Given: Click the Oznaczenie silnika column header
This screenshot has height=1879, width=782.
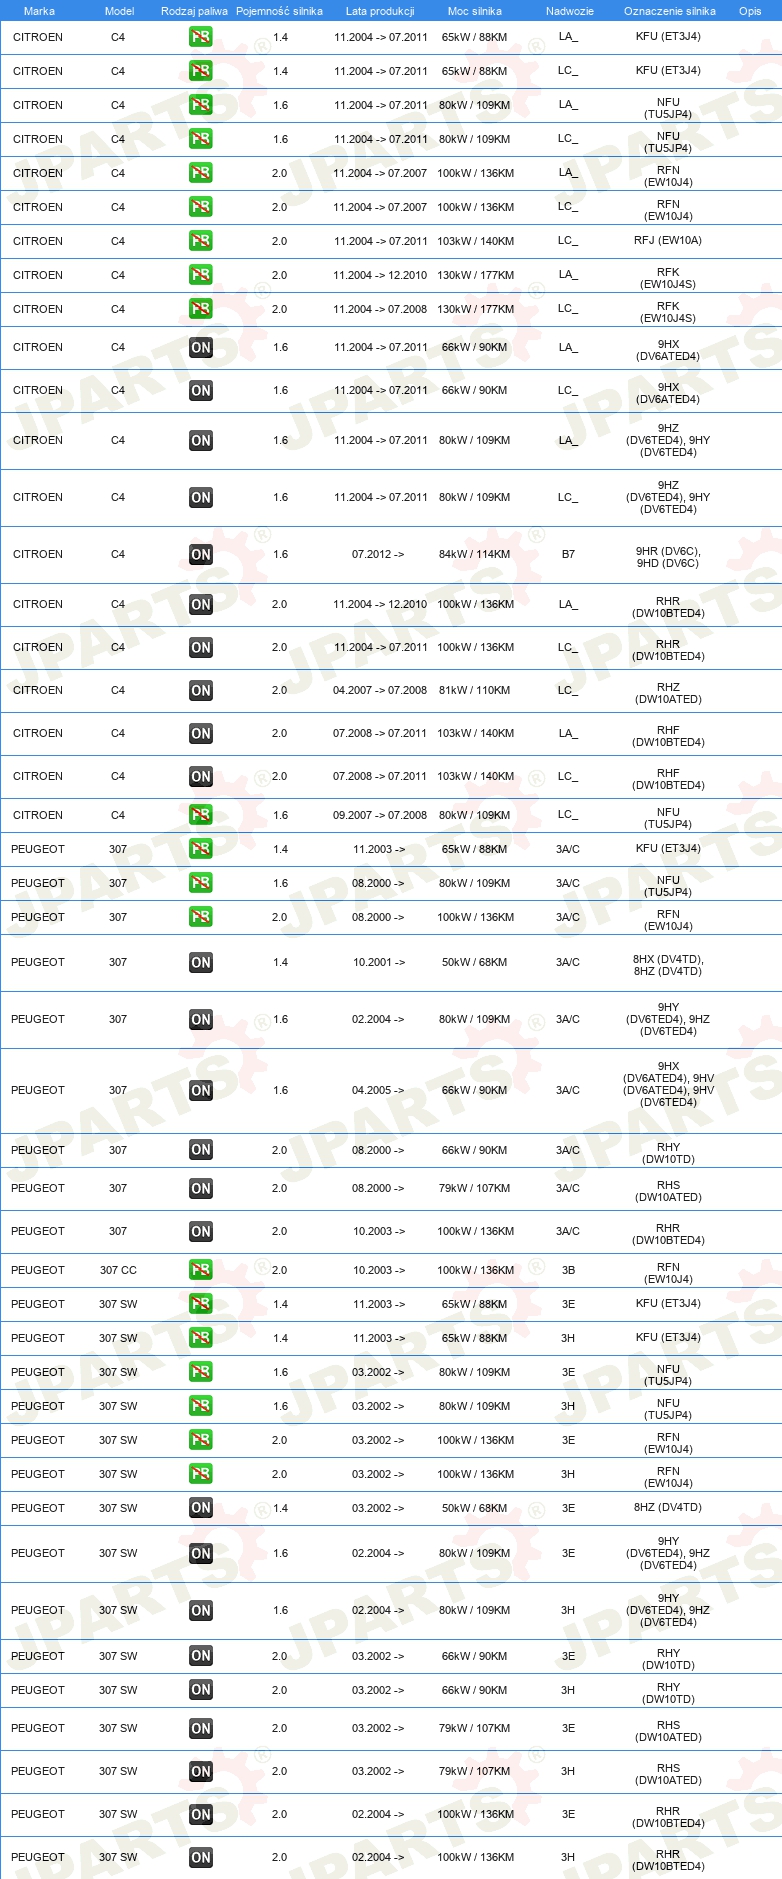Looking at the screenshot, I should point(670,11).
